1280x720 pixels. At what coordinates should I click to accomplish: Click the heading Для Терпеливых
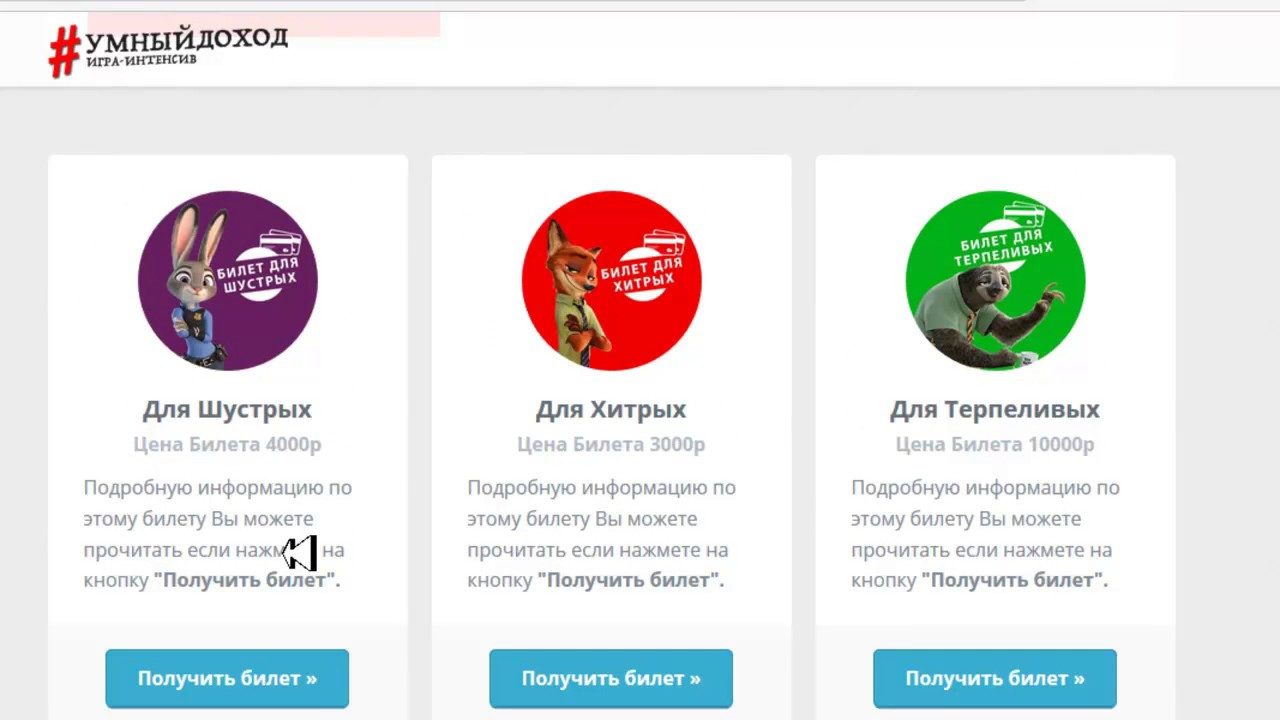pyautogui.click(x=995, y=410)
